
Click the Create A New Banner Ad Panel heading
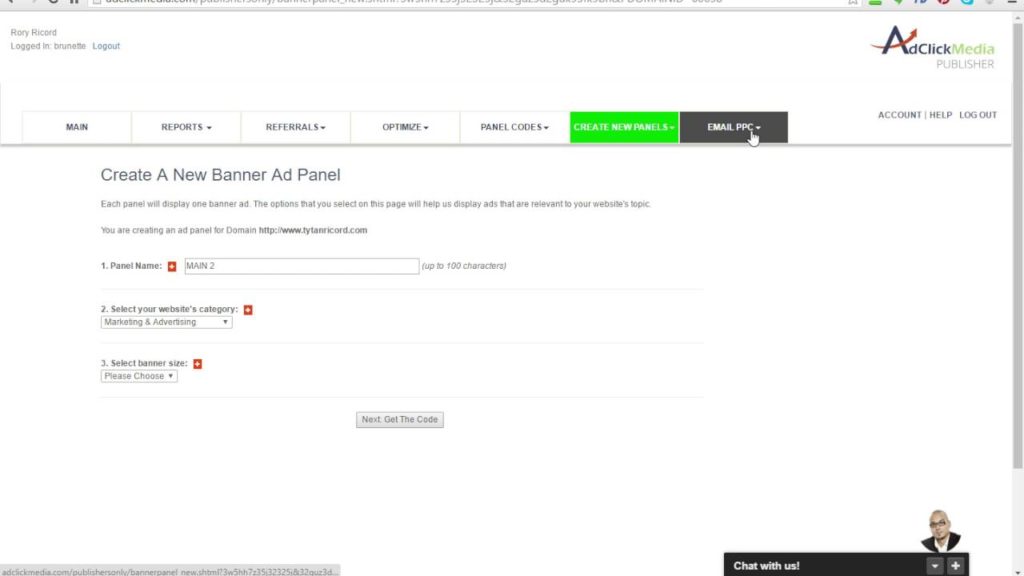pos(220,175)
